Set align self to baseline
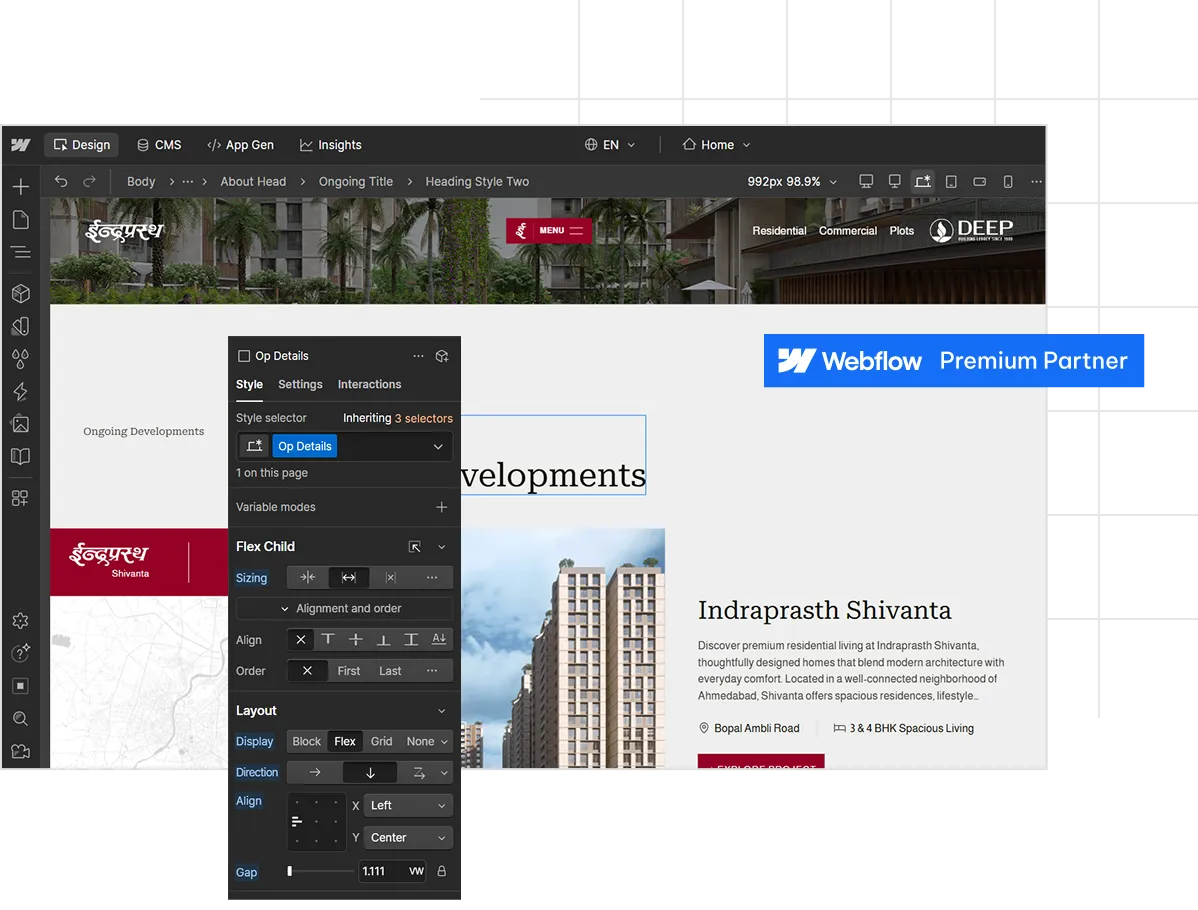 439,640
